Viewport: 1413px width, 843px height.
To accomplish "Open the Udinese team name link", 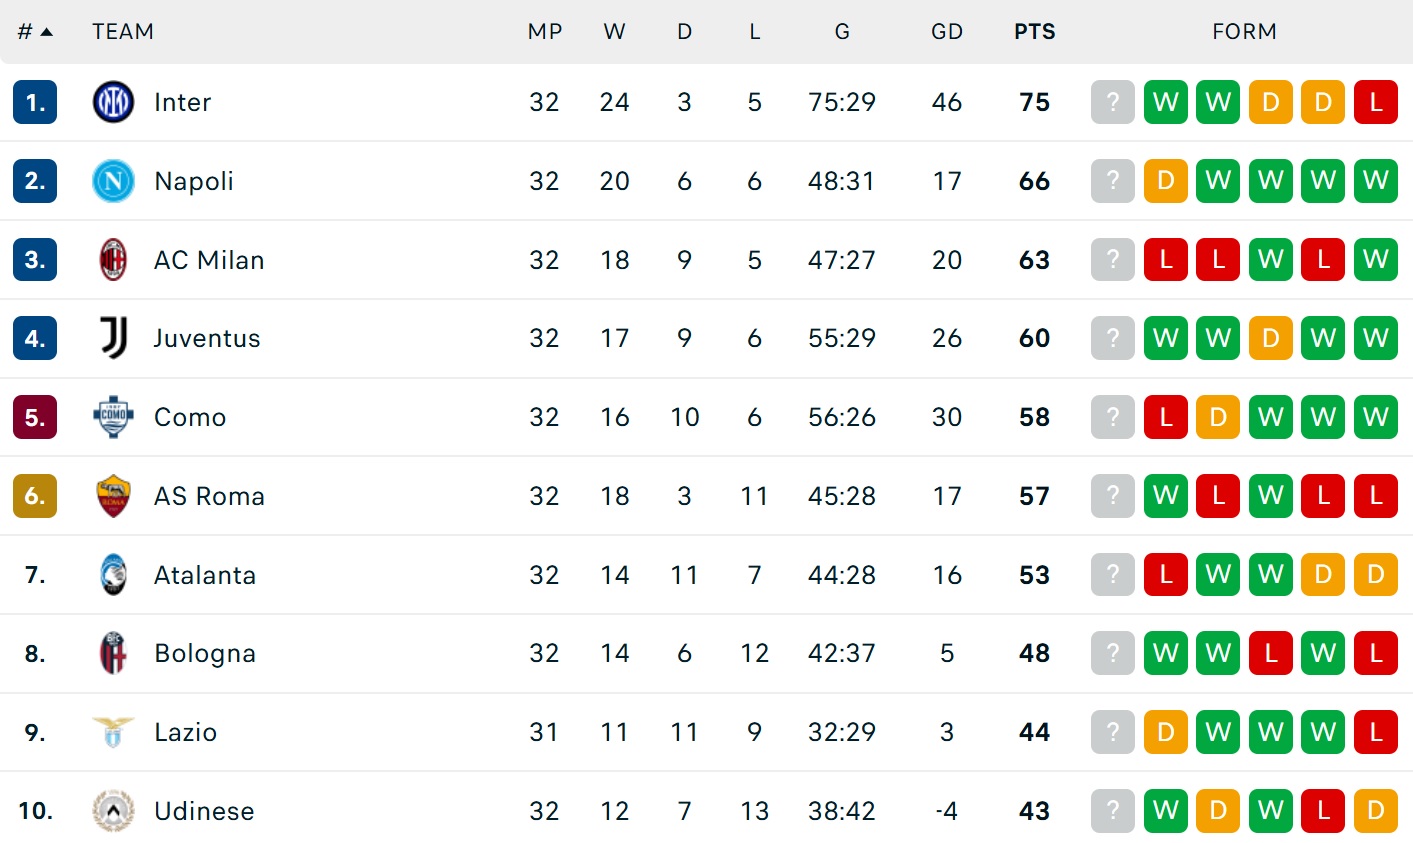I will click(x=204, y=811).
